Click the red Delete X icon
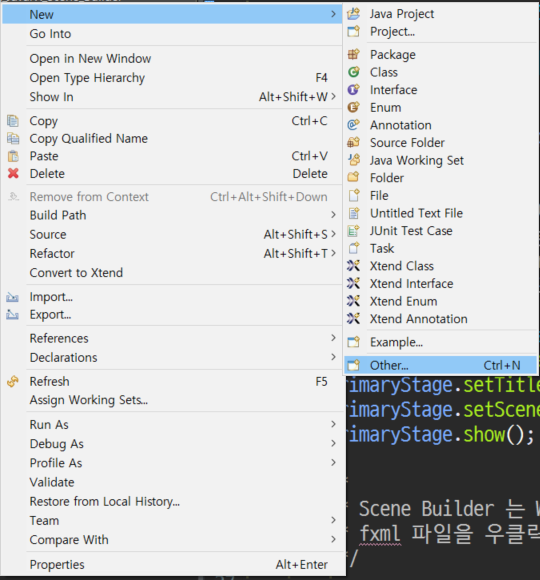The height and width of the screenshot is (580, 540). tap(13, 173)
